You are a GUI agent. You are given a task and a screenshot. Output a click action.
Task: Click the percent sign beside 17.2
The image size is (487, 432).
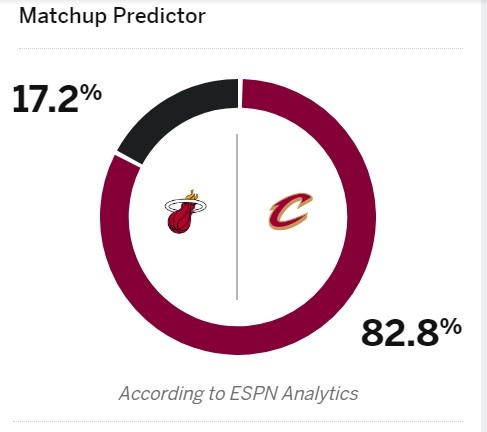point(91,92)
